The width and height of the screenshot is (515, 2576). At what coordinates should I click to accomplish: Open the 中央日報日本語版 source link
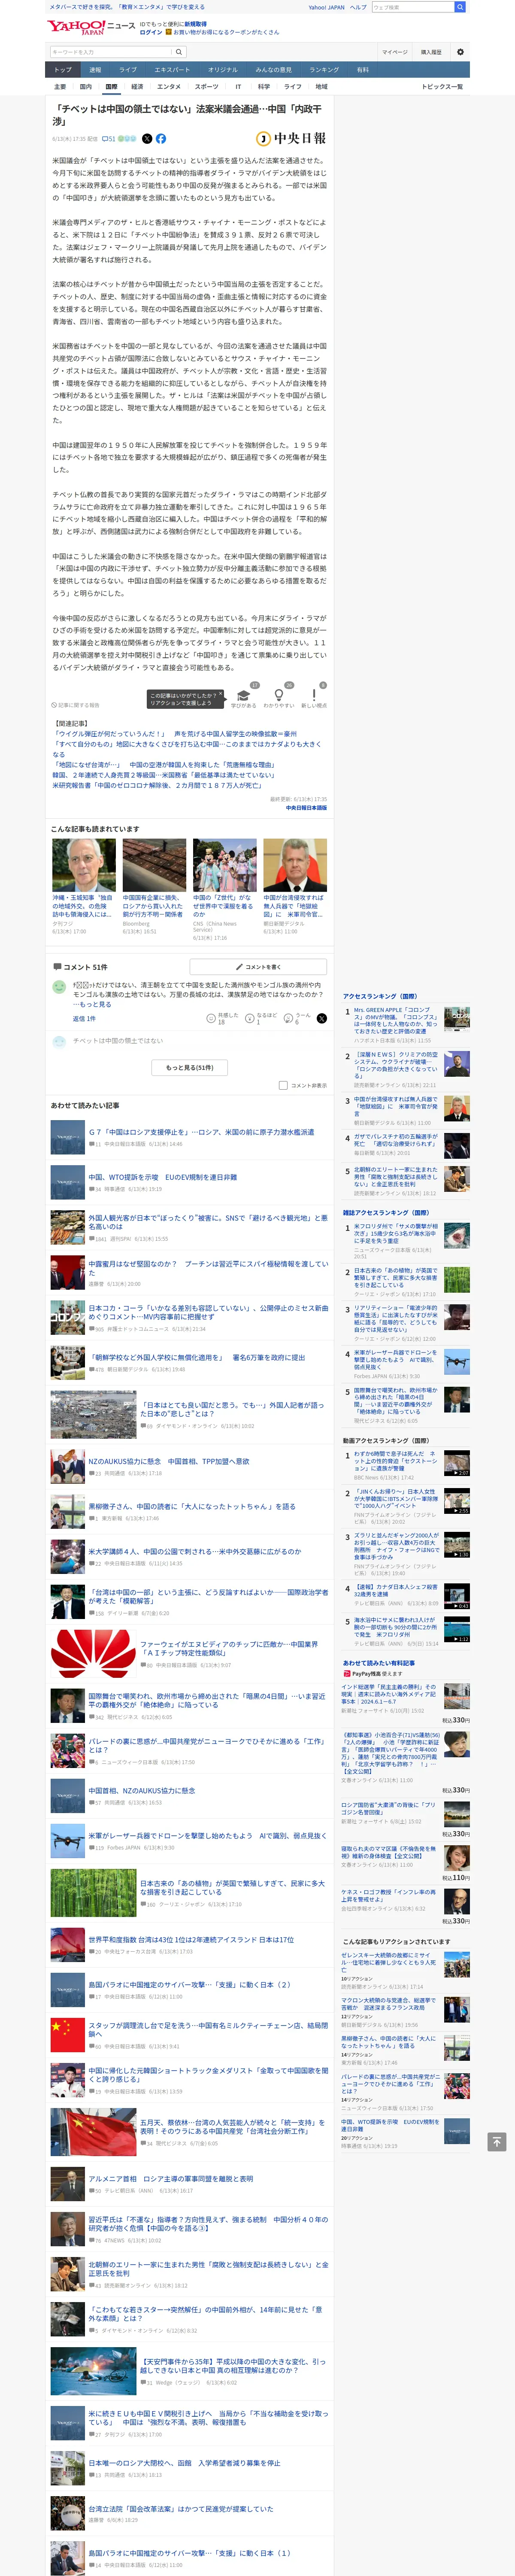(x=306, y=808)
